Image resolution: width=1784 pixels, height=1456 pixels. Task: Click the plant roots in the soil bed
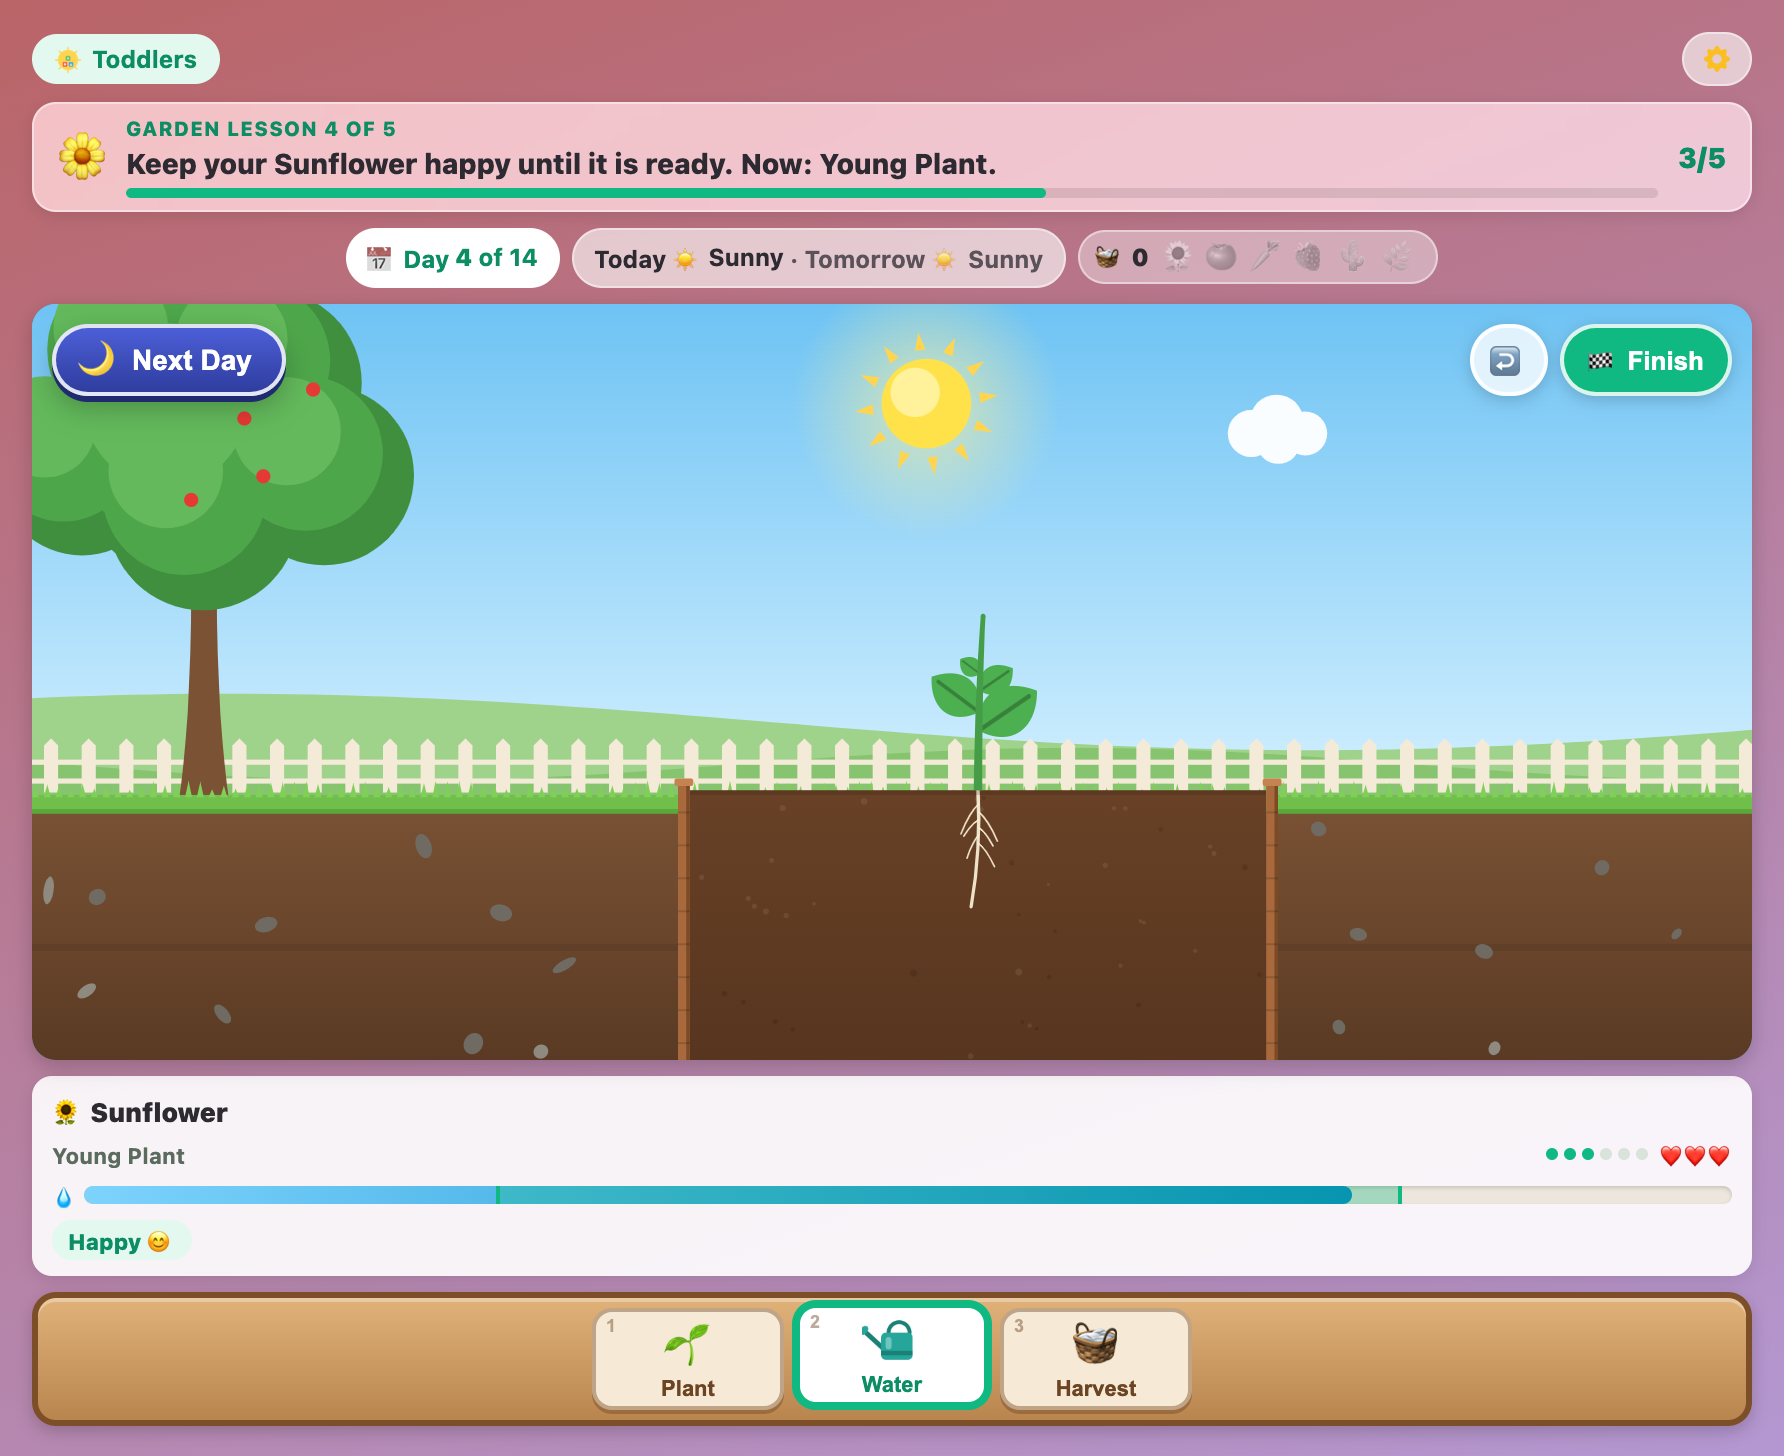[x=978, y=850]
